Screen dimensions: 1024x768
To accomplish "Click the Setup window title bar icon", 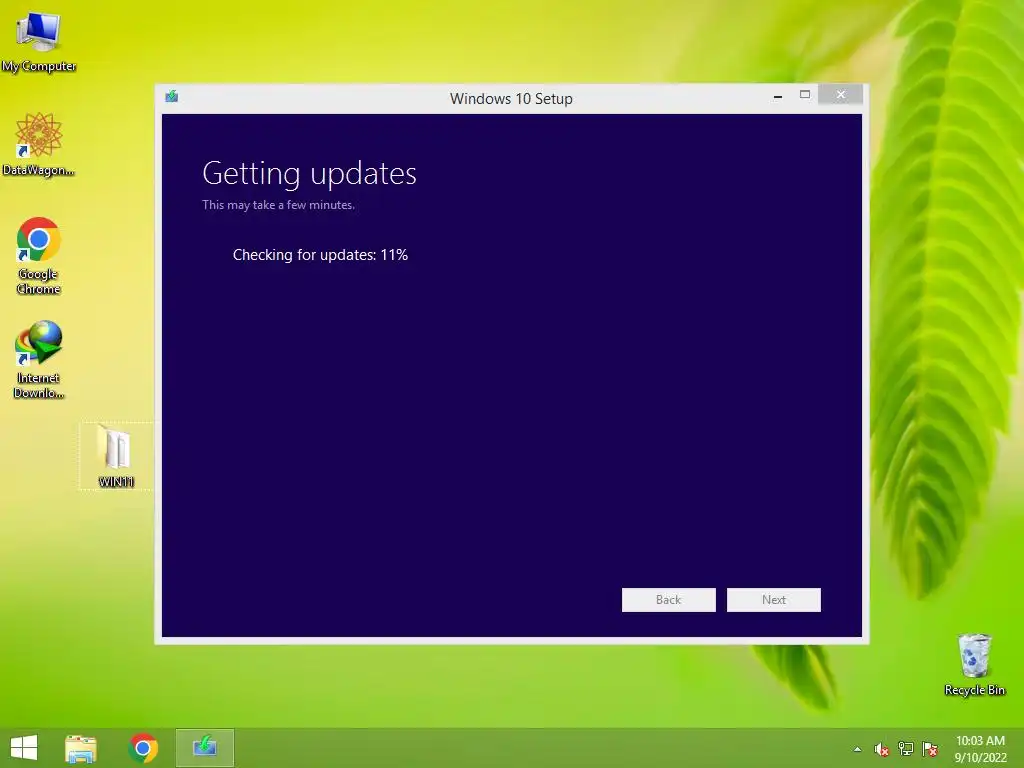I will 172,97.
